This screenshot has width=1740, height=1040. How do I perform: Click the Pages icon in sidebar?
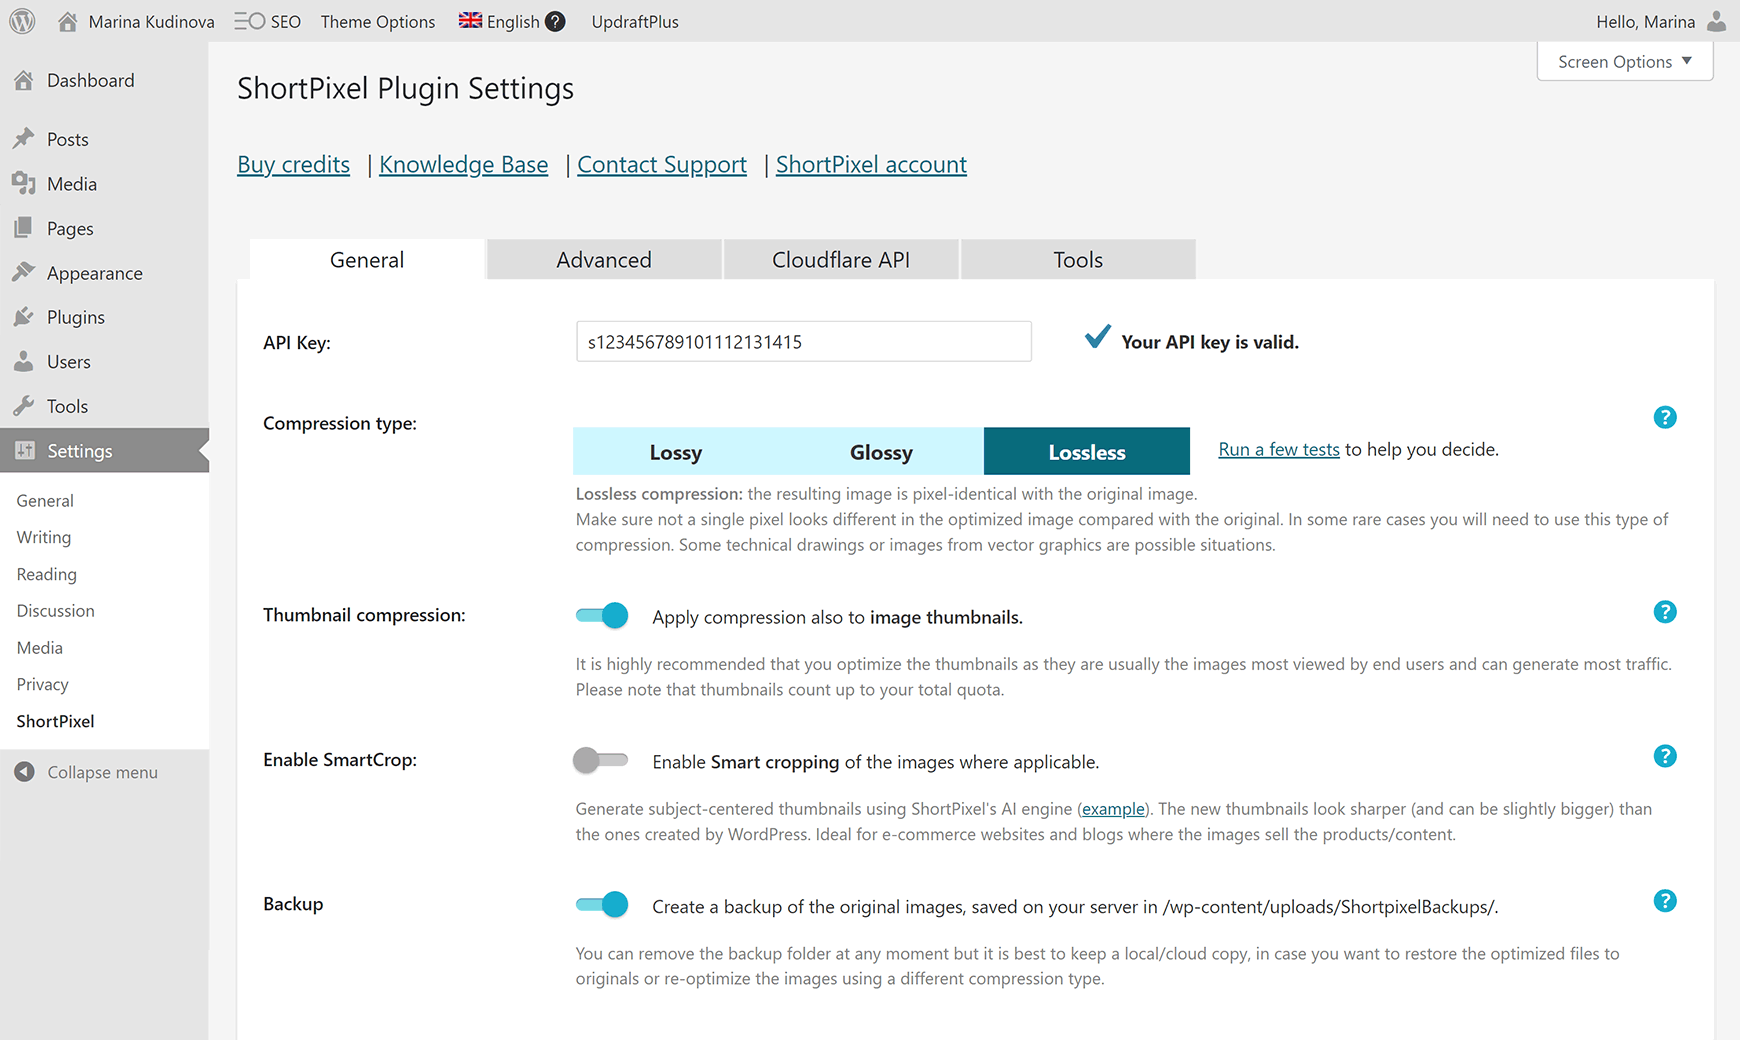click(24, 228)
